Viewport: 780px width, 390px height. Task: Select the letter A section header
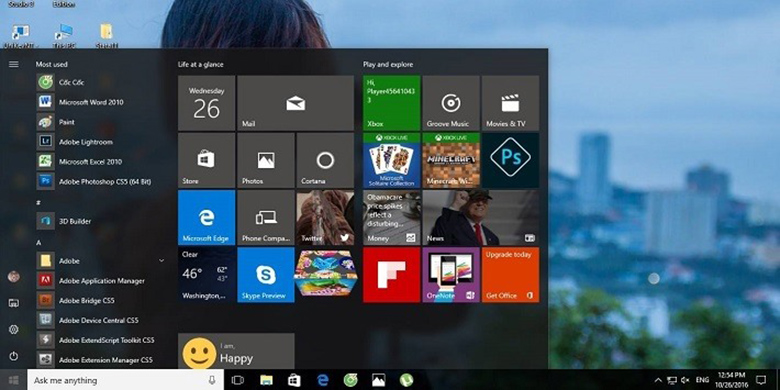click(x=38, y=243)
